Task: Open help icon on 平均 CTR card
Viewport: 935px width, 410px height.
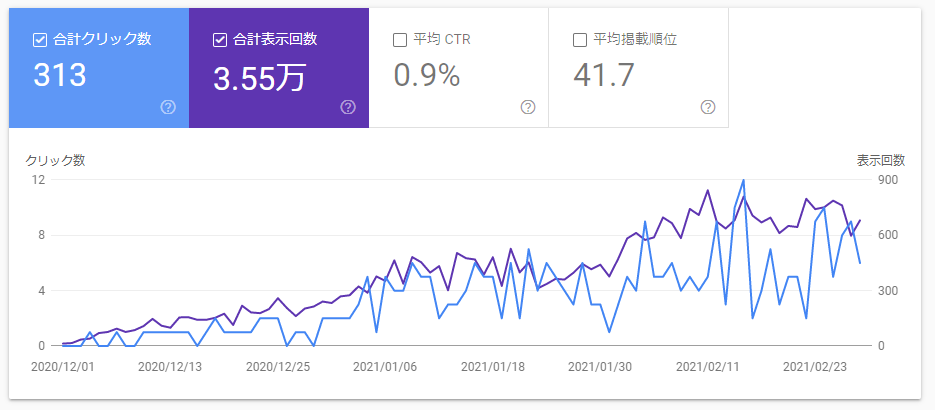Action: [x=528, y=107]
